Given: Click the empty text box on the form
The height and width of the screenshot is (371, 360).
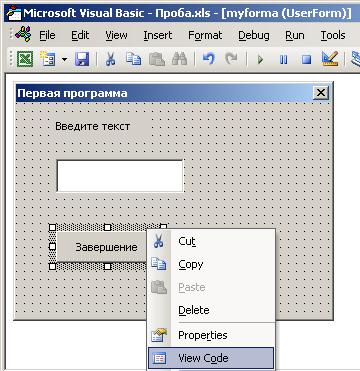Looking at the screenshot, I should tap(120, 176).
